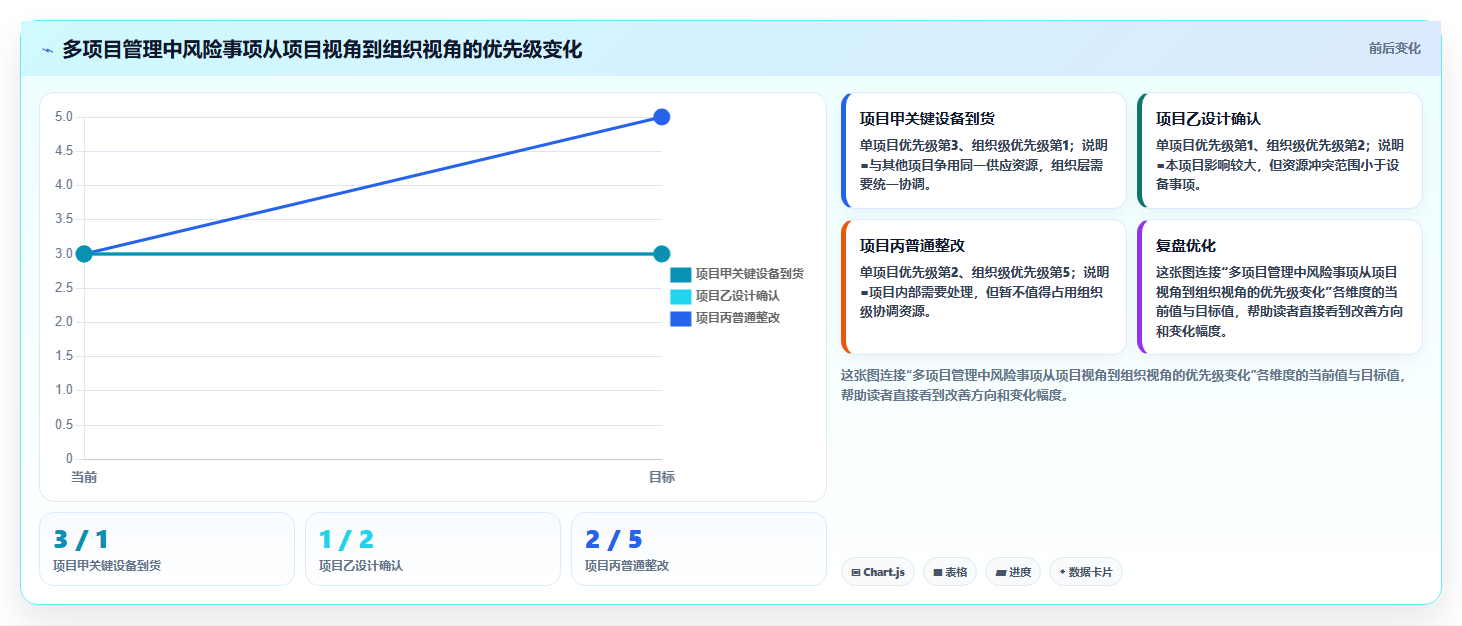Click the description text in 项目乙设计确认 card
This screenshot has height=626, width=1462.
pos(1280,164)
